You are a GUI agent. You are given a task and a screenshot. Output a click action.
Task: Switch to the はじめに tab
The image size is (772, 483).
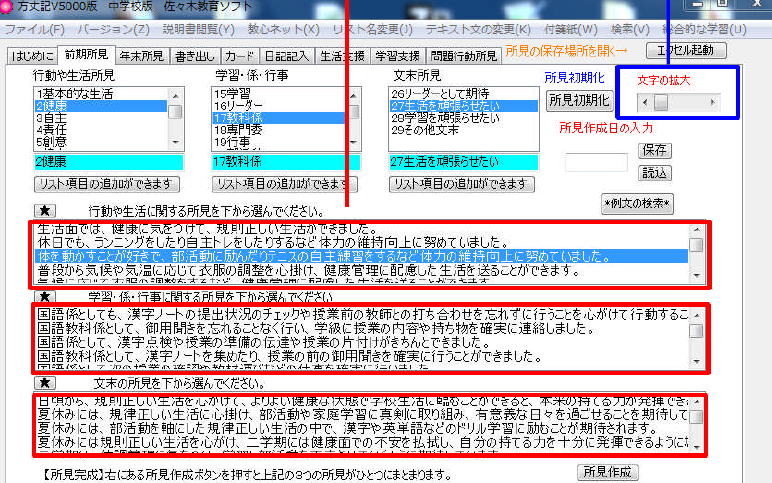[x=32, y=56]
